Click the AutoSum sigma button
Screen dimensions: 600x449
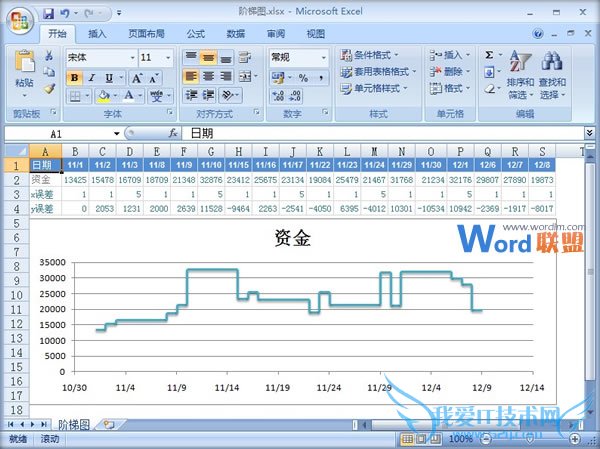coord(489,55)
